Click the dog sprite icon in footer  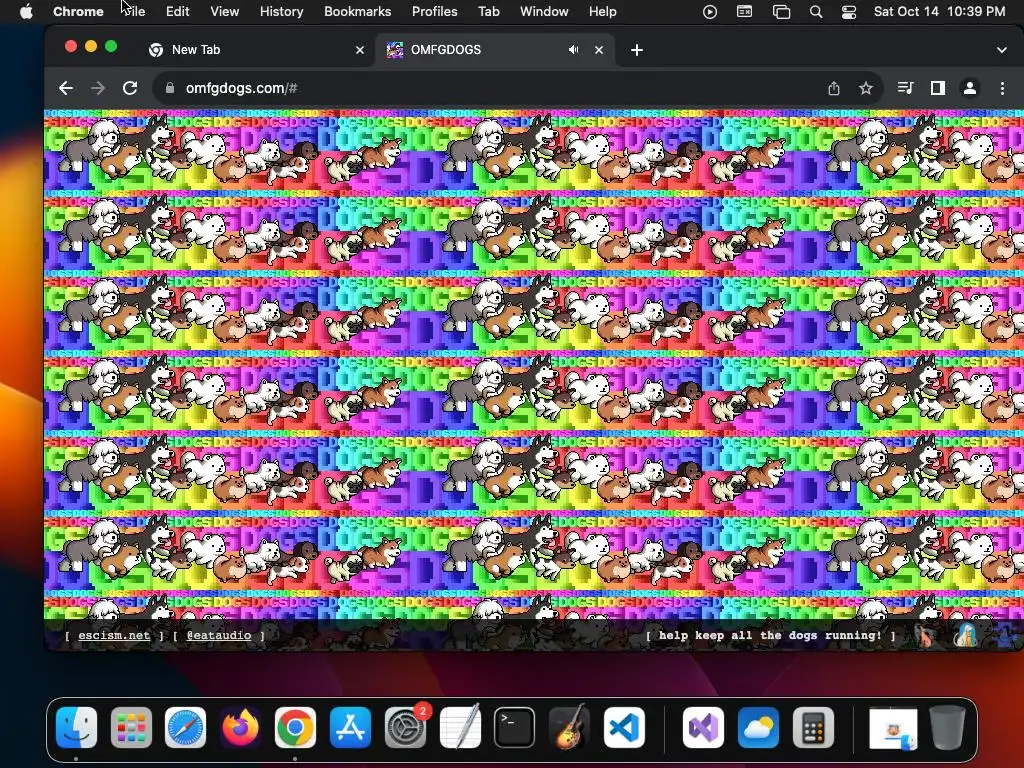[x=925, y=635]
